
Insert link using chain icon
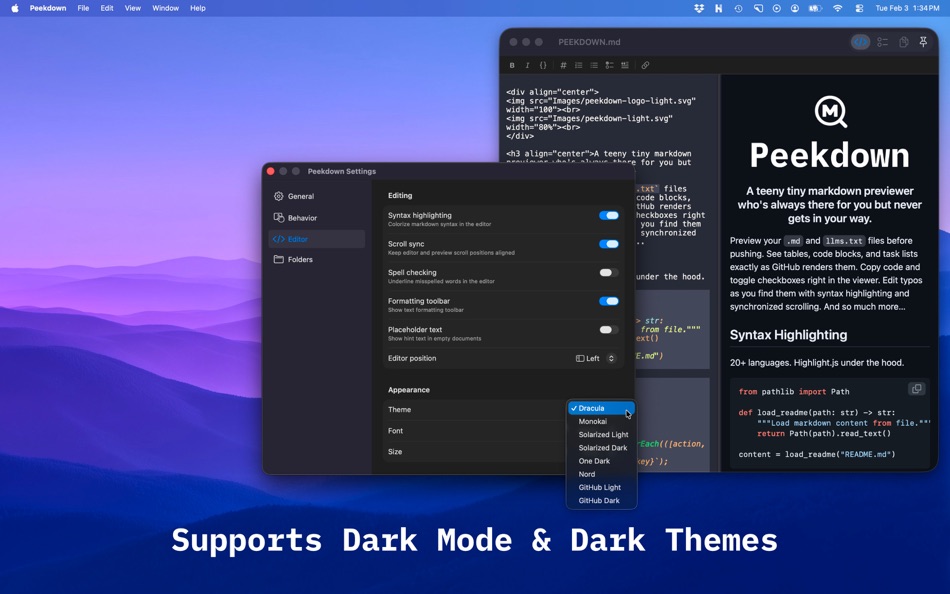[645, 65]
